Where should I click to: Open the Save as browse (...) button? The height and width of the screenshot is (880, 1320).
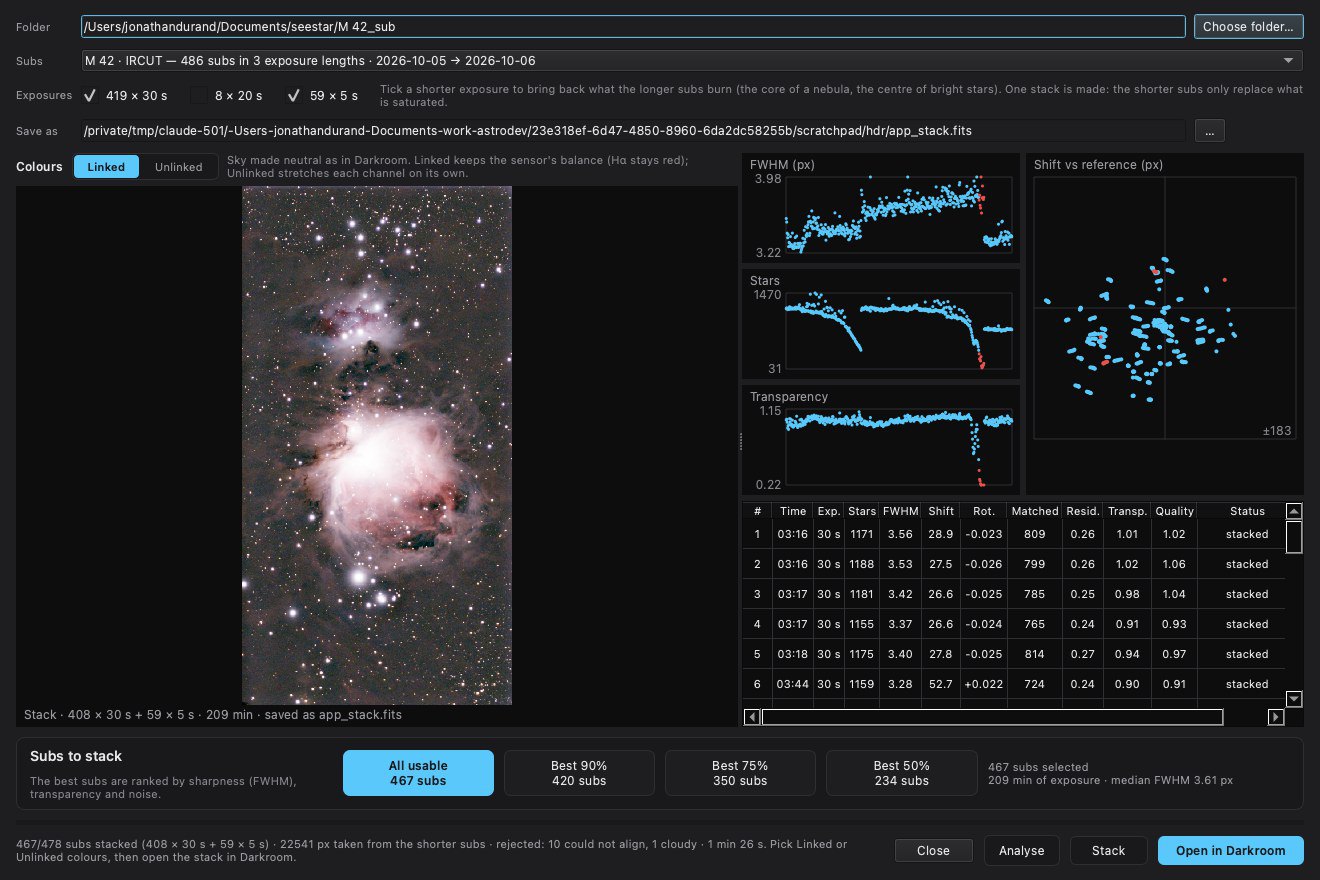1209,131
